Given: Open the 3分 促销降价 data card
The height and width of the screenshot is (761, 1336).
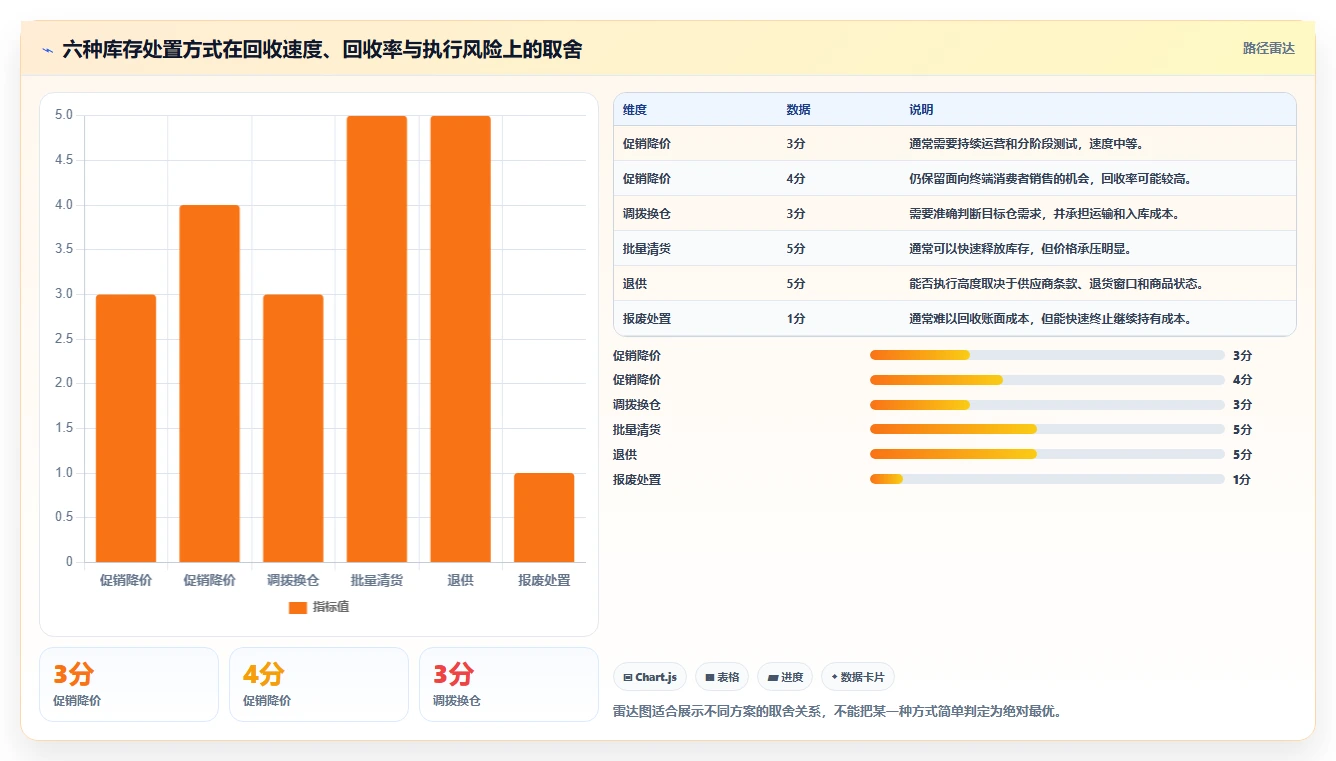Looking at the screenshot, I should [129, 684].
